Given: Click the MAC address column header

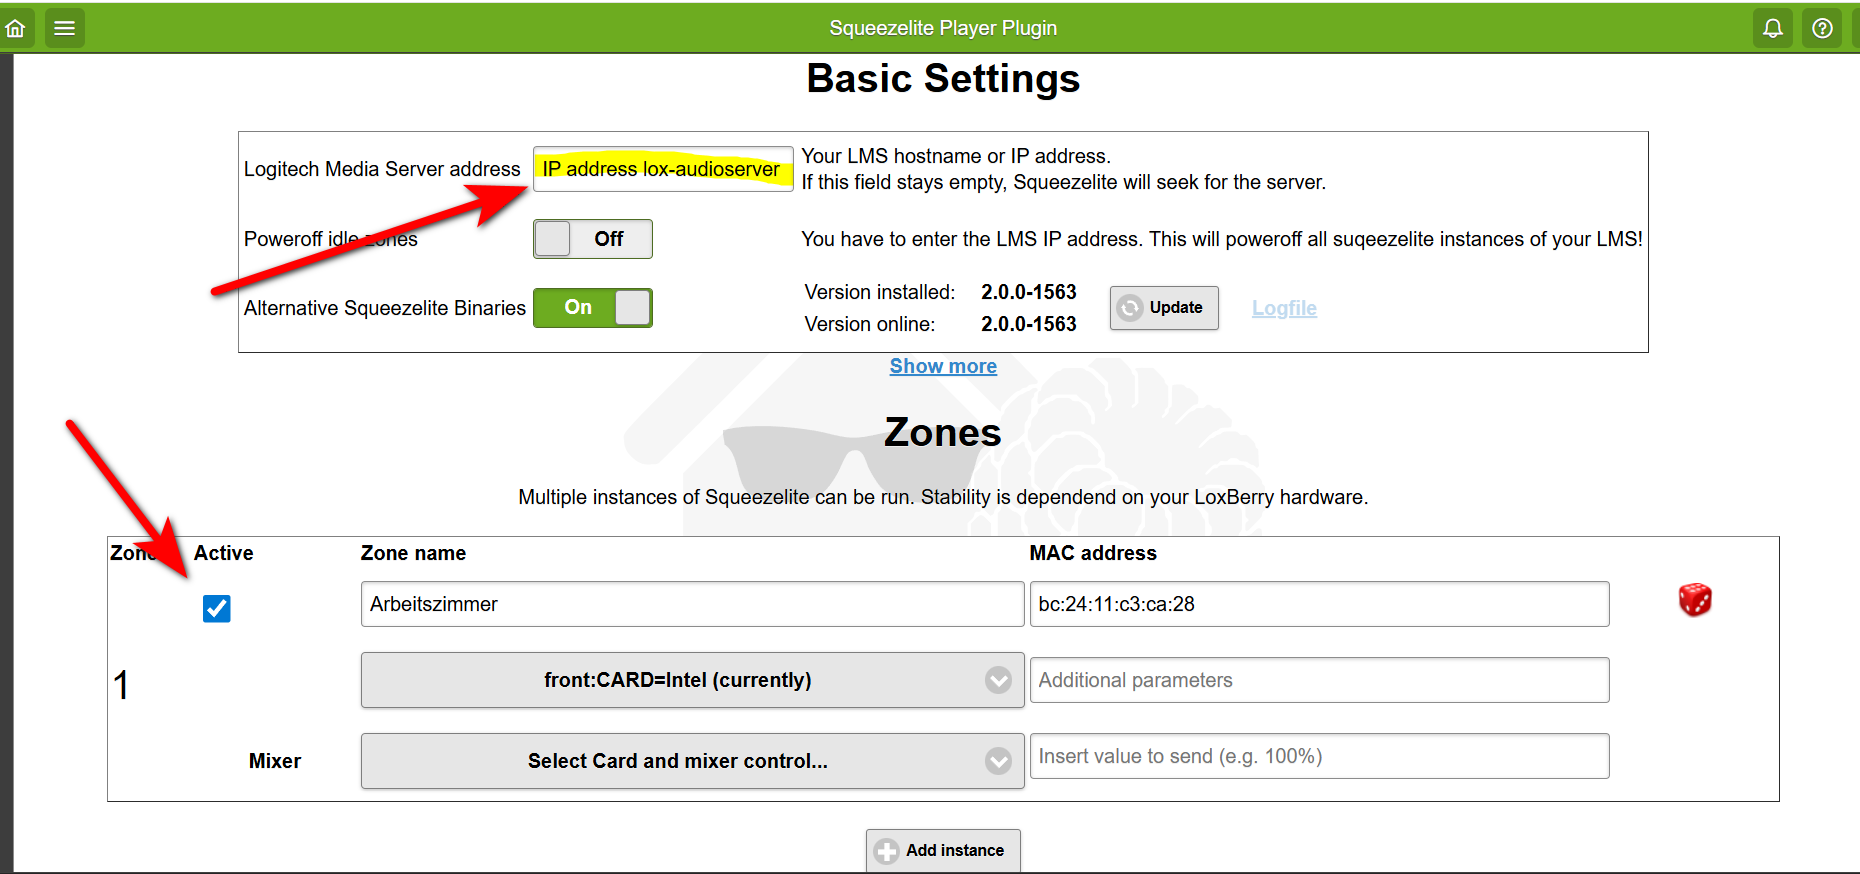Looking at the screenshot, I should point(1093,553).
